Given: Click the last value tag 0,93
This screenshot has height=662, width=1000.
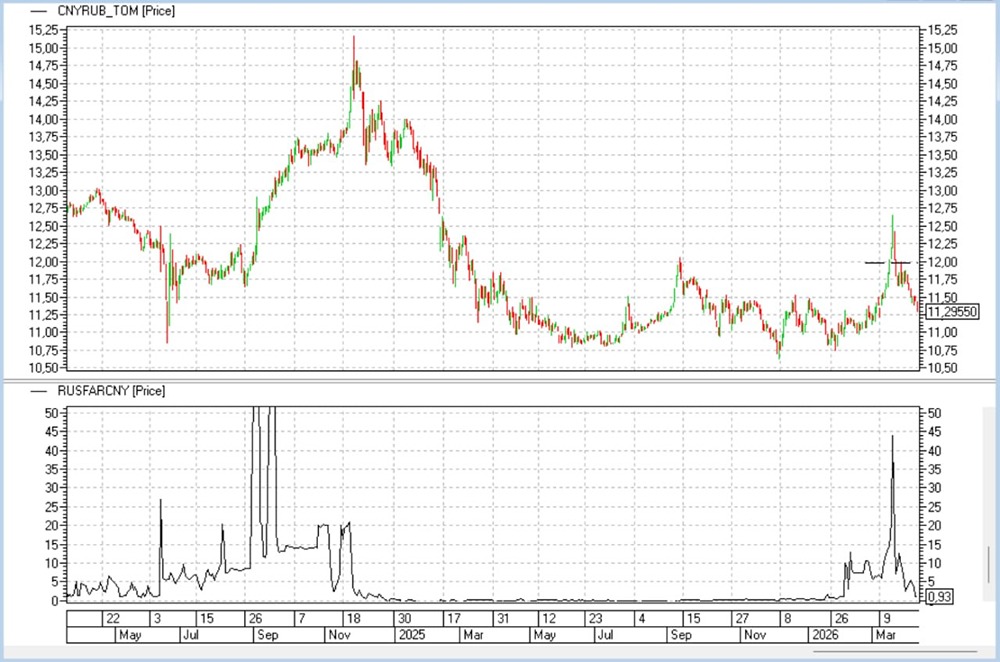Looking at the screenshot, I should (x=939, y=597).
